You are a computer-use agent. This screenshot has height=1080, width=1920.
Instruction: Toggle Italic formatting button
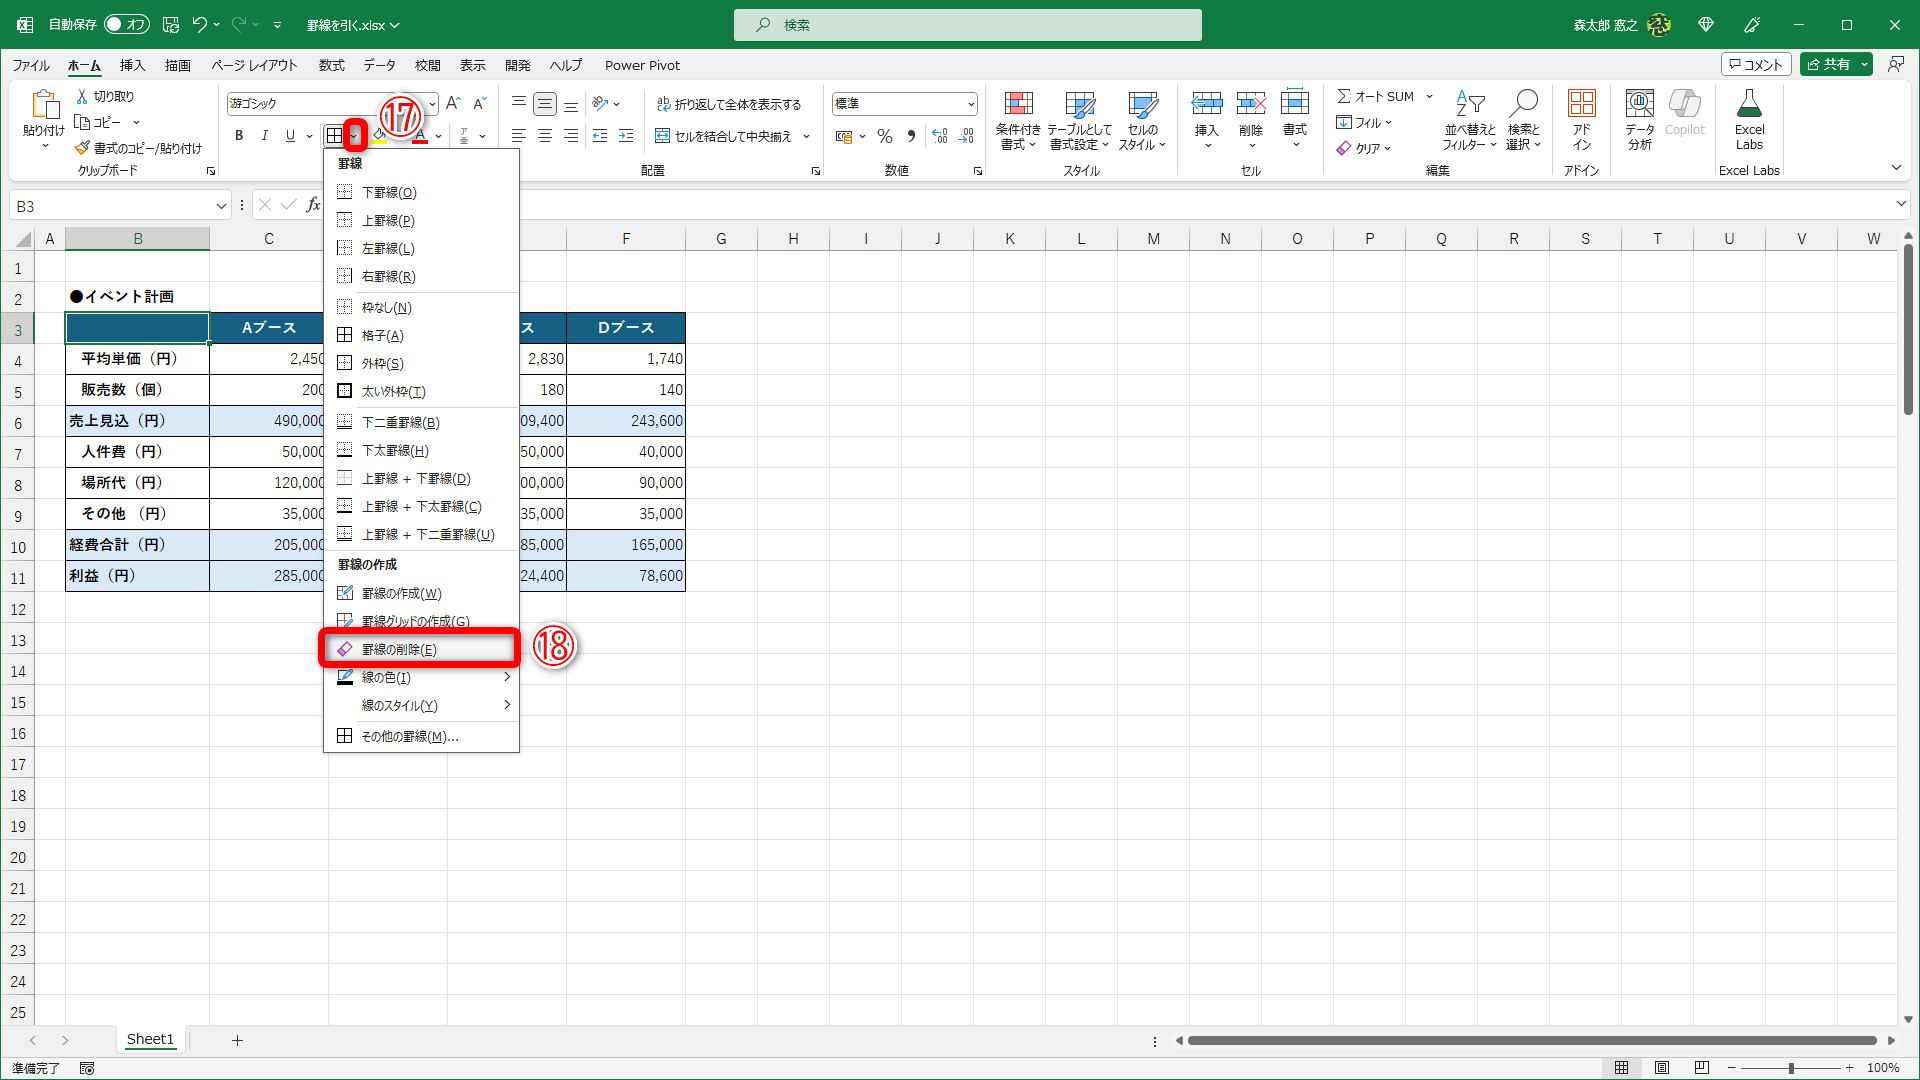pos(264,136)
